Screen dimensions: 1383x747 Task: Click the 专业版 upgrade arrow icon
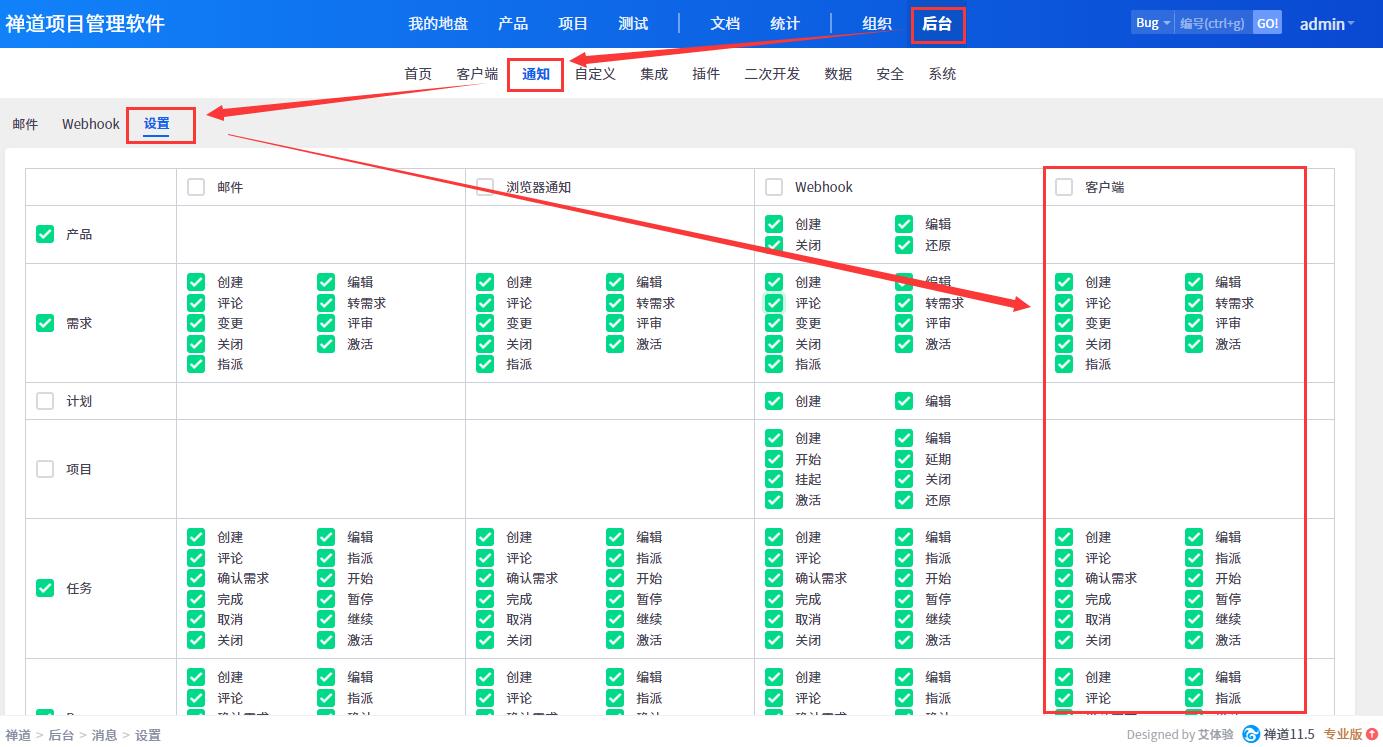(x=1371, y=735)
